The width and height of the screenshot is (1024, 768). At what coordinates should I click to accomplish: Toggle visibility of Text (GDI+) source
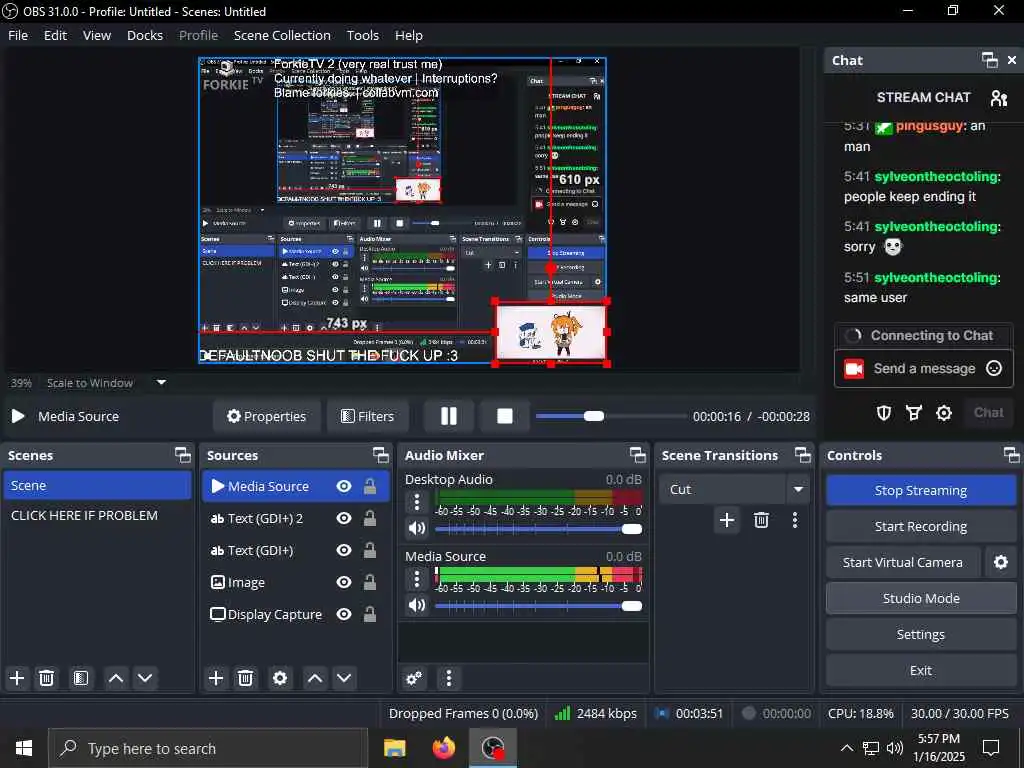344,550
